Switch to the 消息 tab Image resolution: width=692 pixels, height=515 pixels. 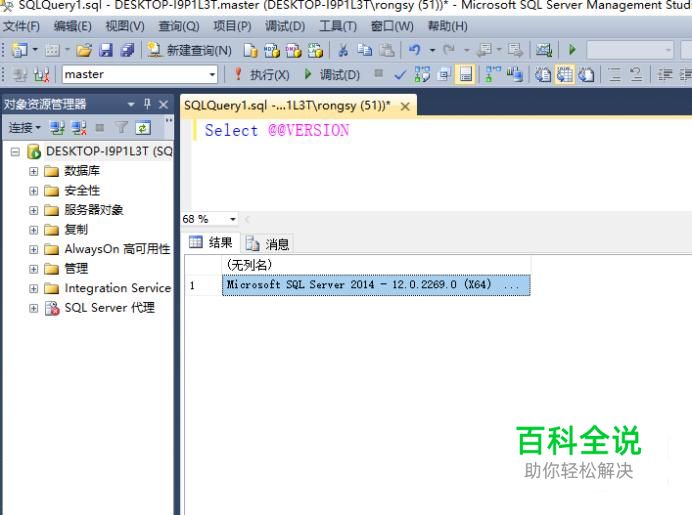(267, 244)
